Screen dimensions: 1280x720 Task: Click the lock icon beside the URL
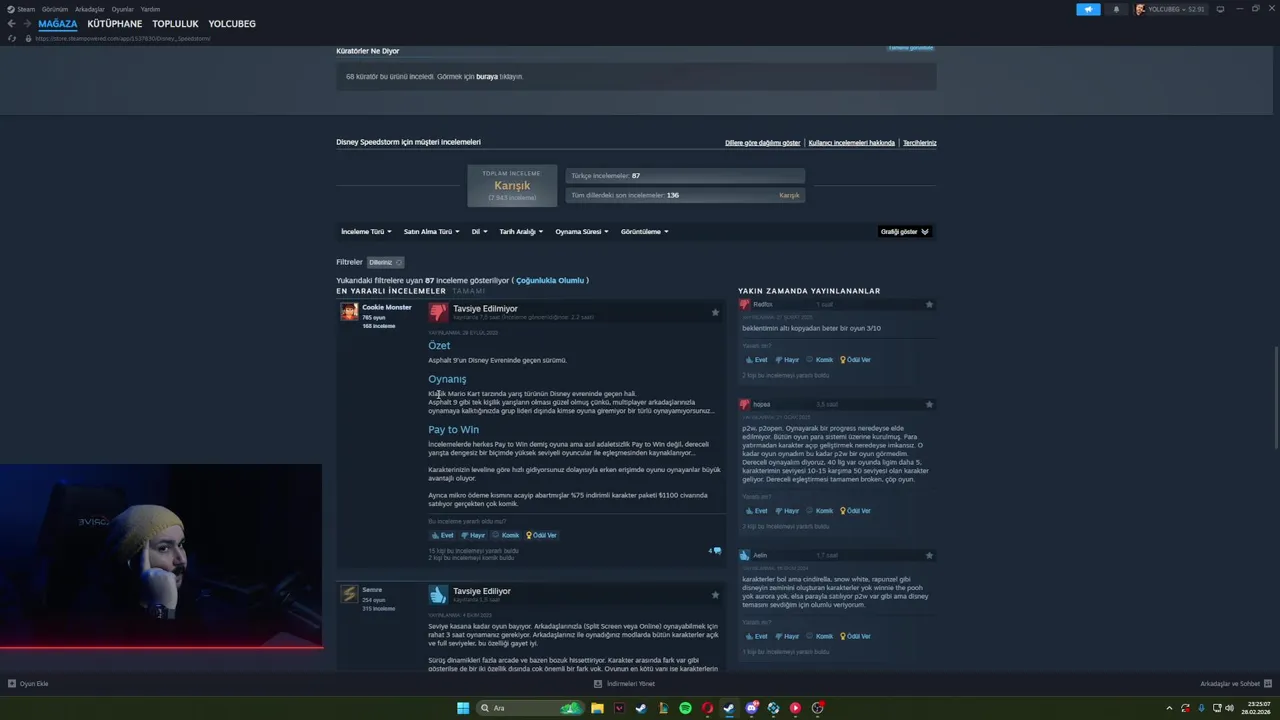tap(28, 38)
